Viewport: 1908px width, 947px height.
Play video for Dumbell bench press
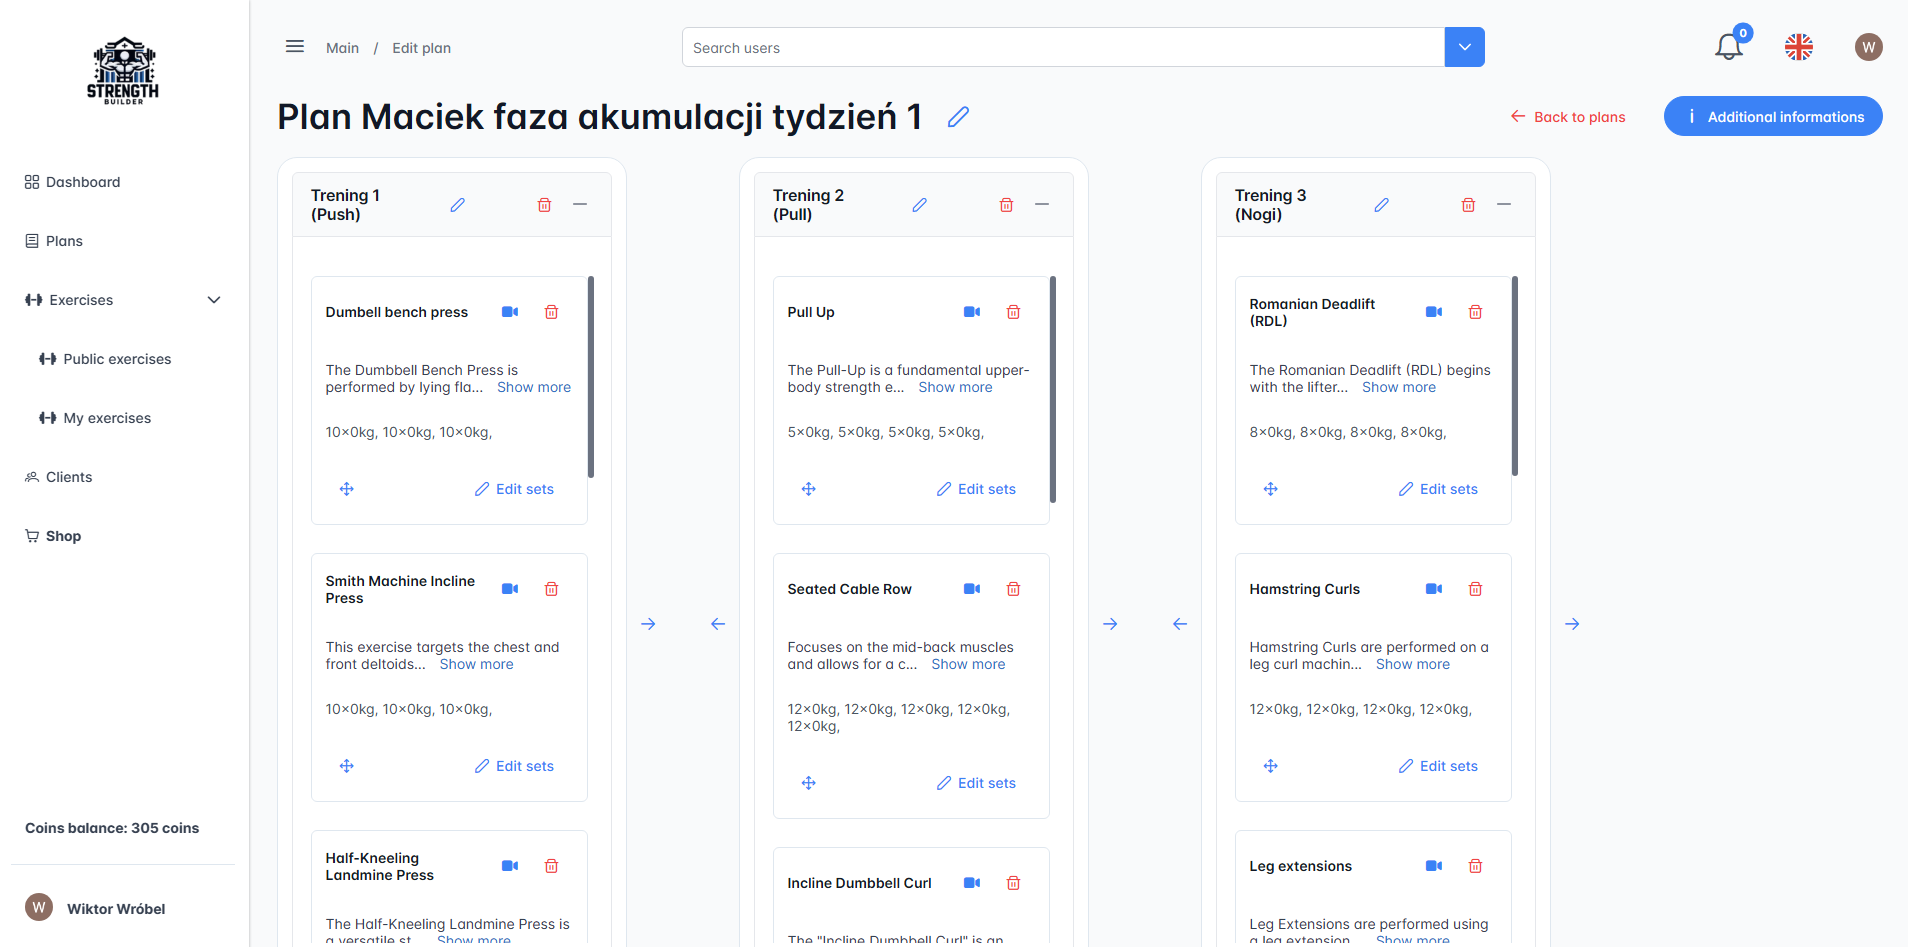510,312
